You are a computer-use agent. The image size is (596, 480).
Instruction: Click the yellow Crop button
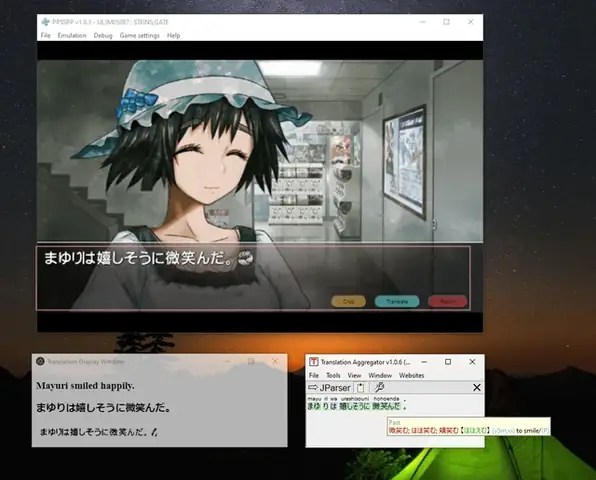pos(349,301)
